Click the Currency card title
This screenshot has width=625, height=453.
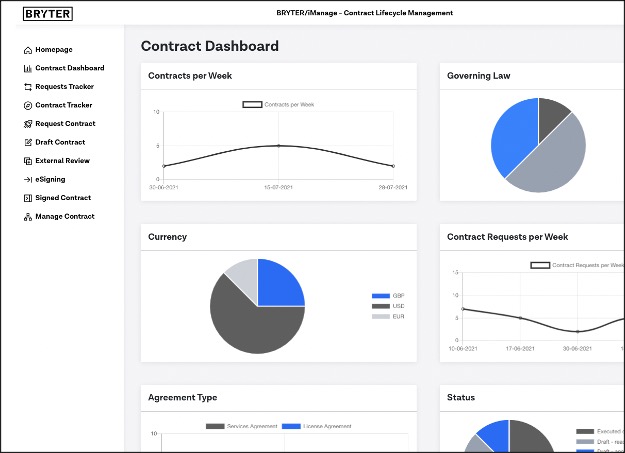pyautogui.click(x=167, y=237)
